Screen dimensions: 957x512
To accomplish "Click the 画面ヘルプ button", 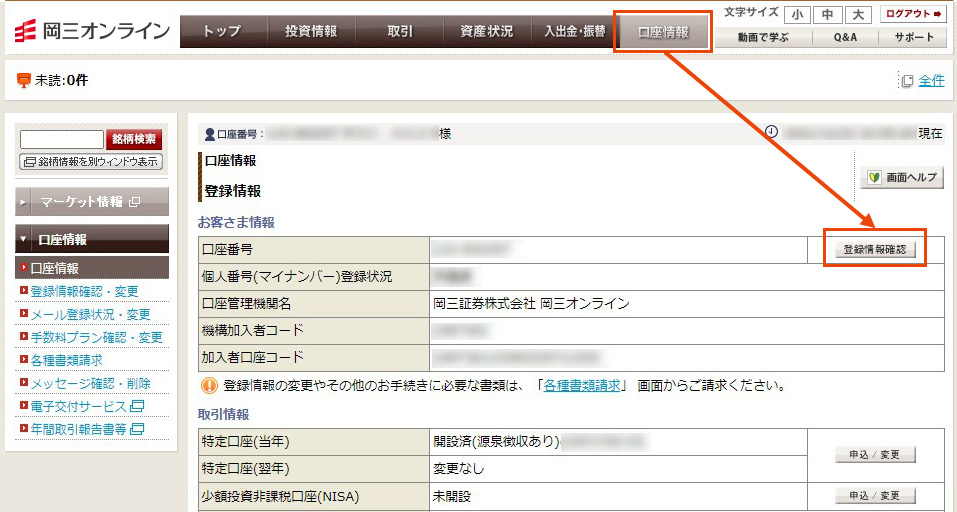I will point(901,177).
